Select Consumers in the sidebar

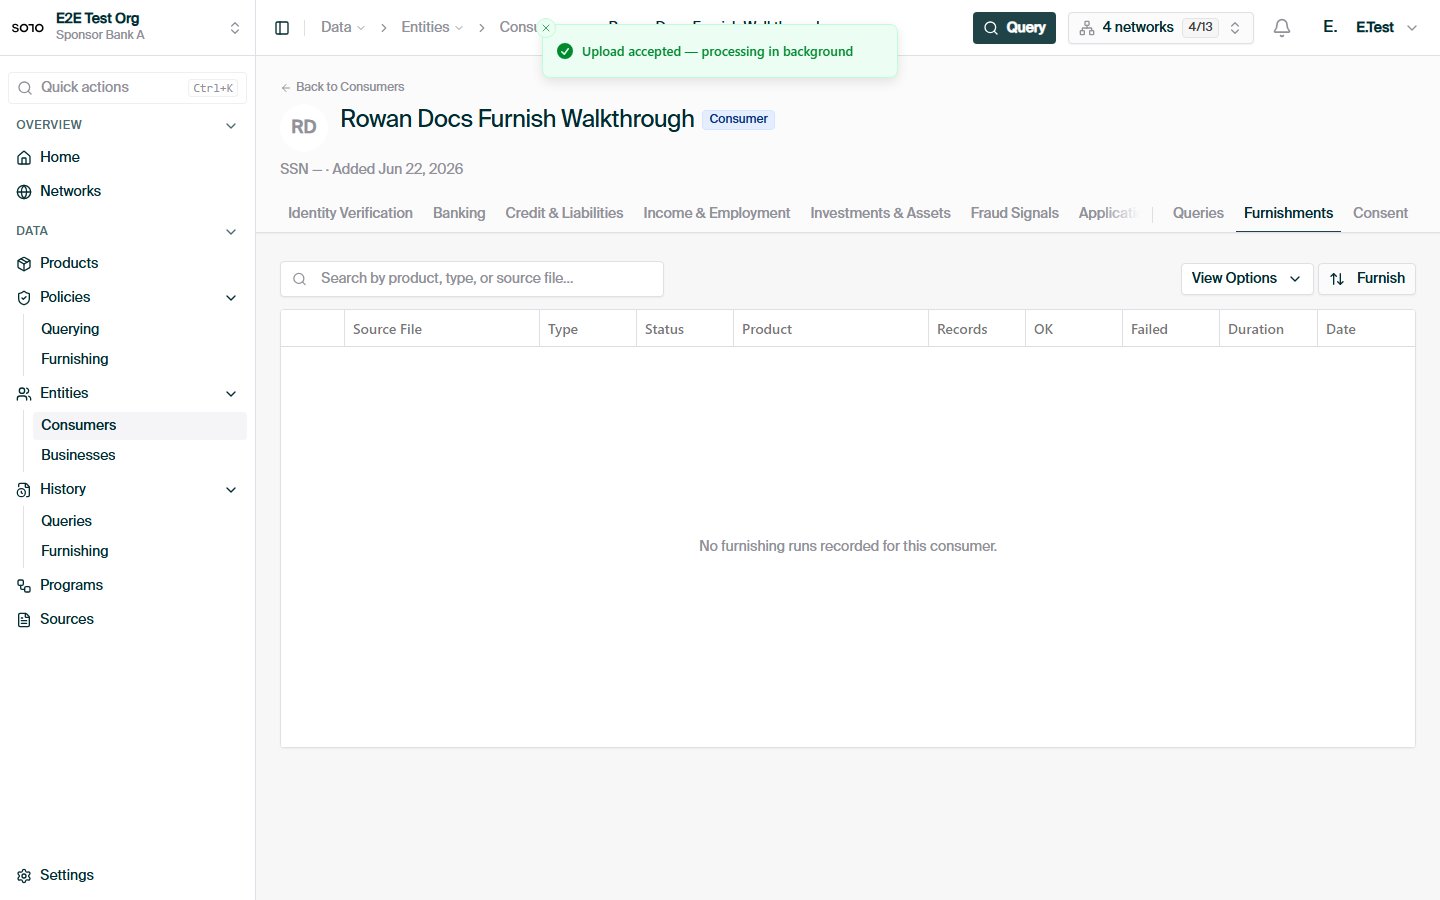(140, 425)
